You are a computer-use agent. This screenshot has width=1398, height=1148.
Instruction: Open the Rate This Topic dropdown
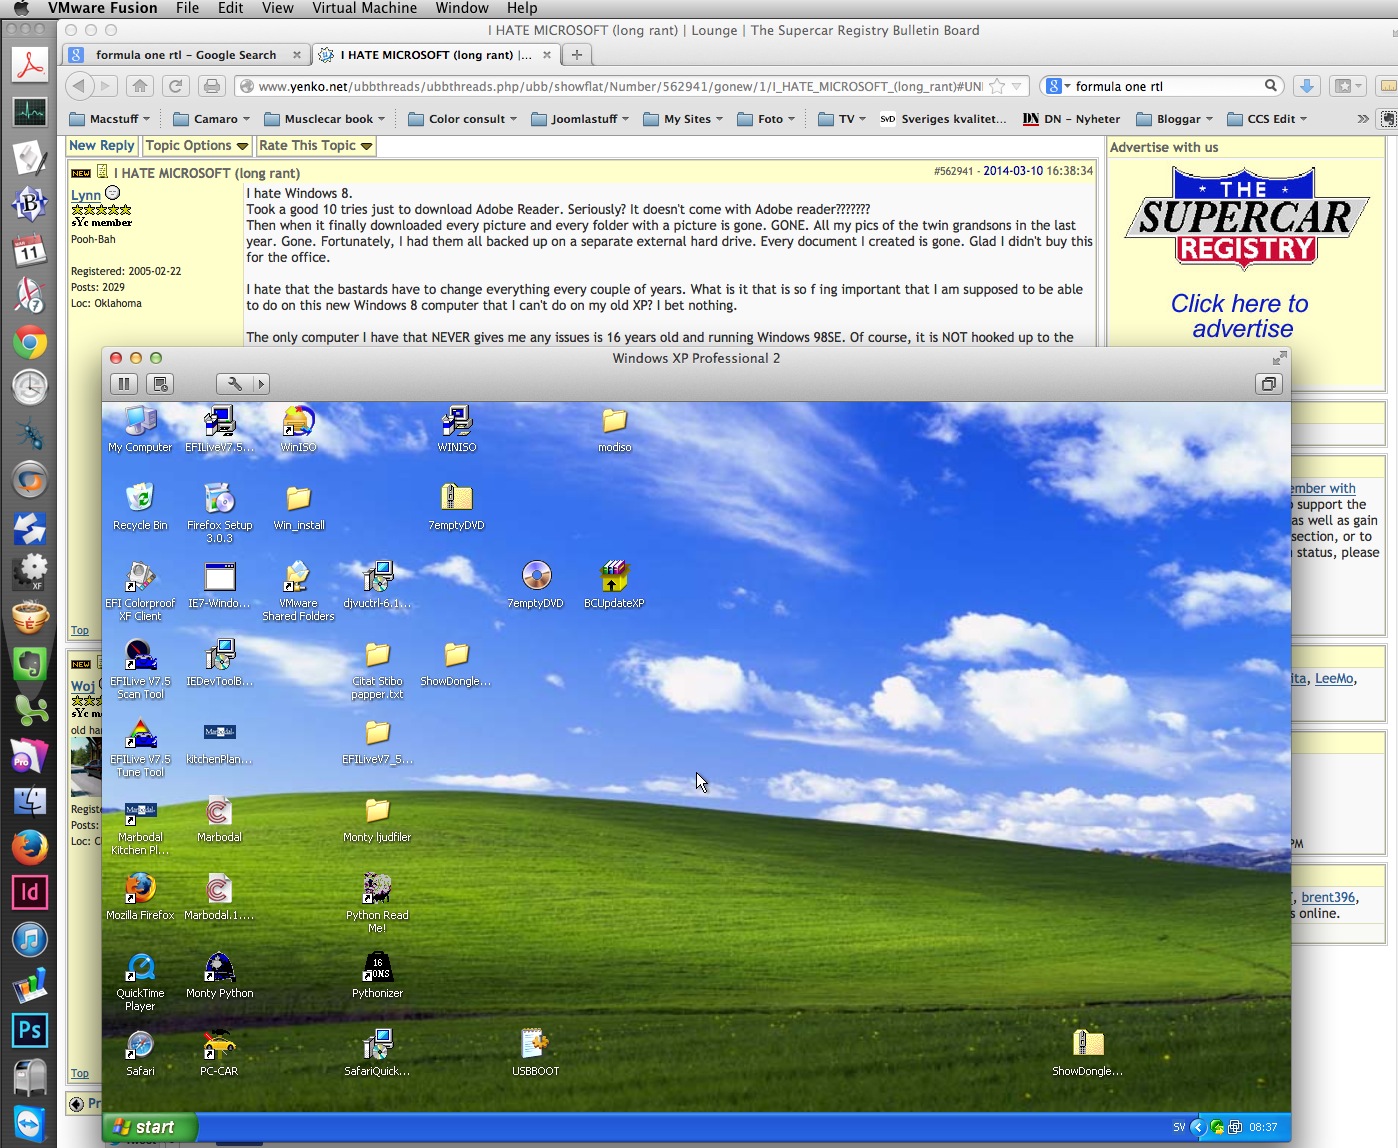pos(315,146)
